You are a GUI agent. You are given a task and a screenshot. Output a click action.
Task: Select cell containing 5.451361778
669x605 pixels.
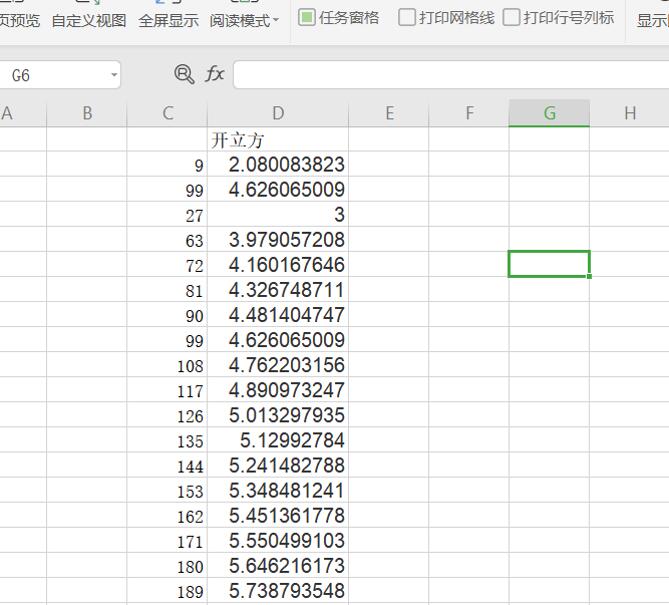278,515
